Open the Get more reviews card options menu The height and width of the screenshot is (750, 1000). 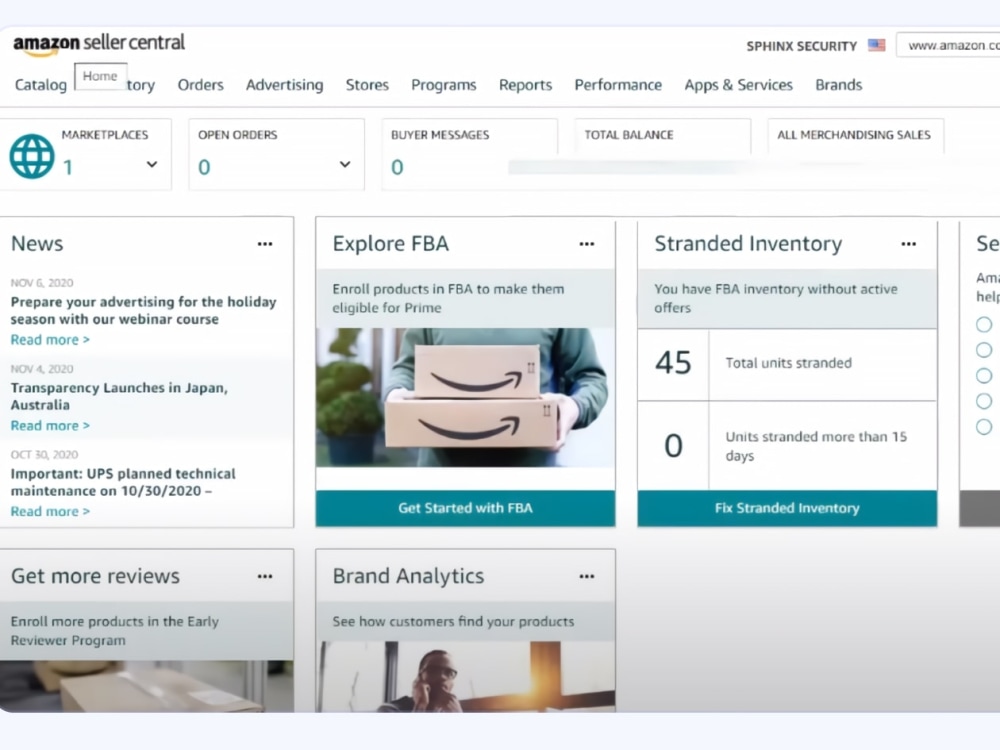coord(265,576)
